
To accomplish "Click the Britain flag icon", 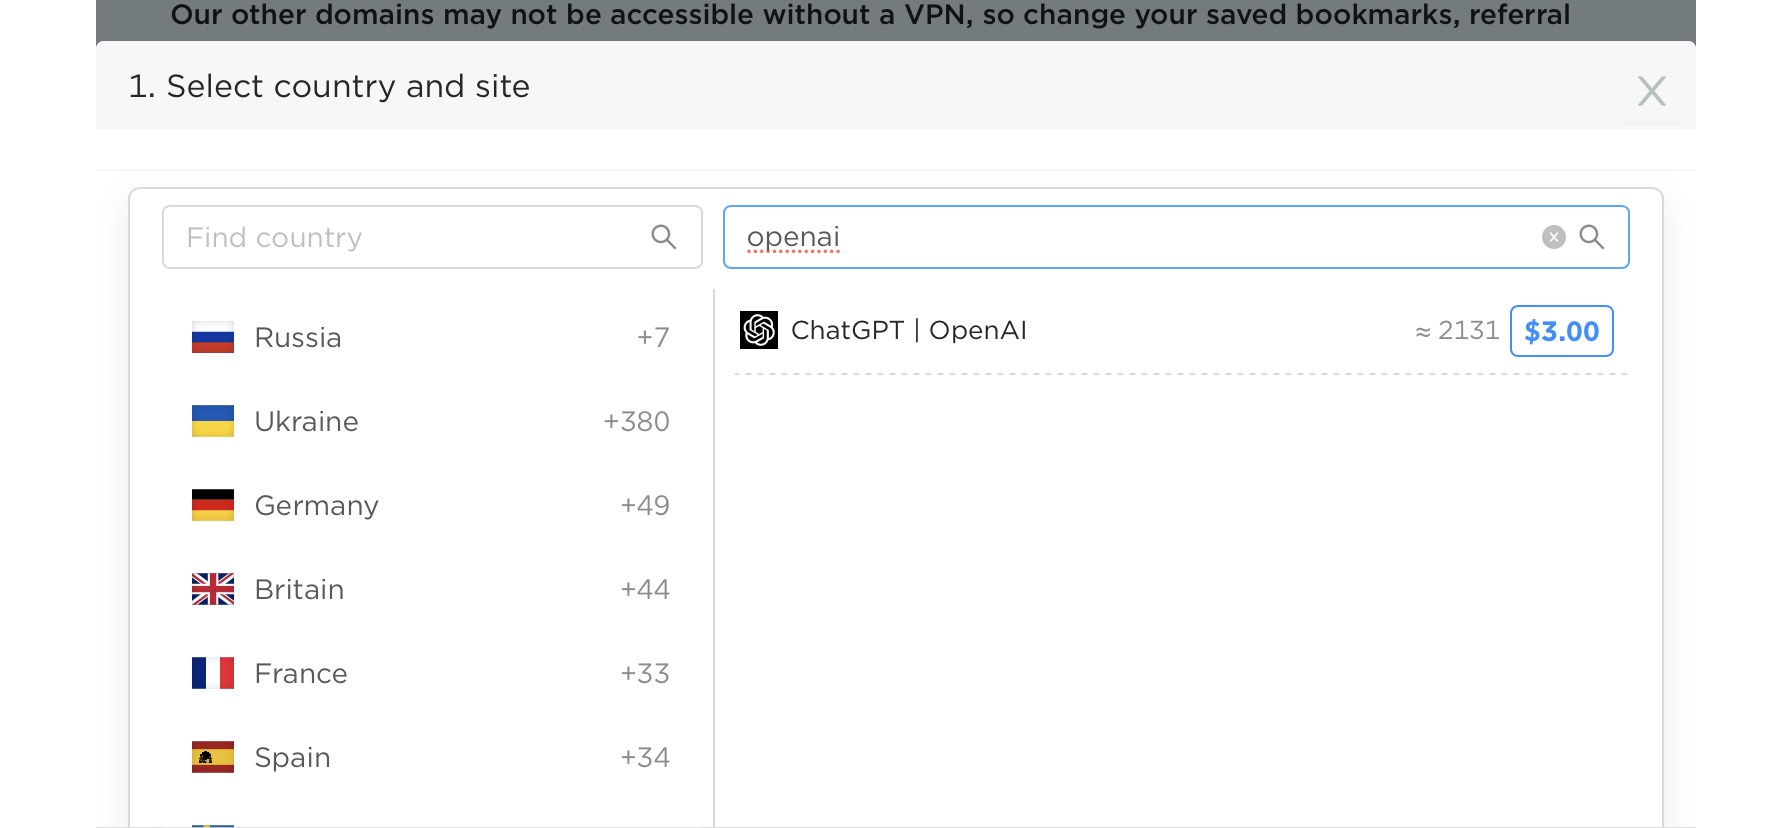I will click(x=213, y=589).
